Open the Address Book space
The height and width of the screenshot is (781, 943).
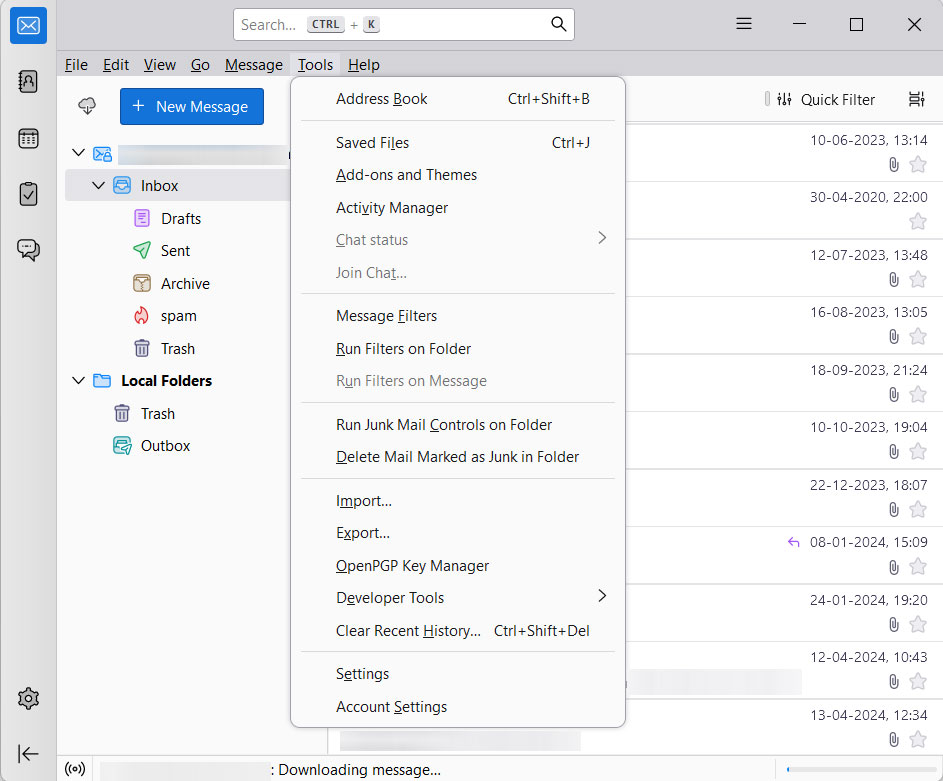point(27,82)
